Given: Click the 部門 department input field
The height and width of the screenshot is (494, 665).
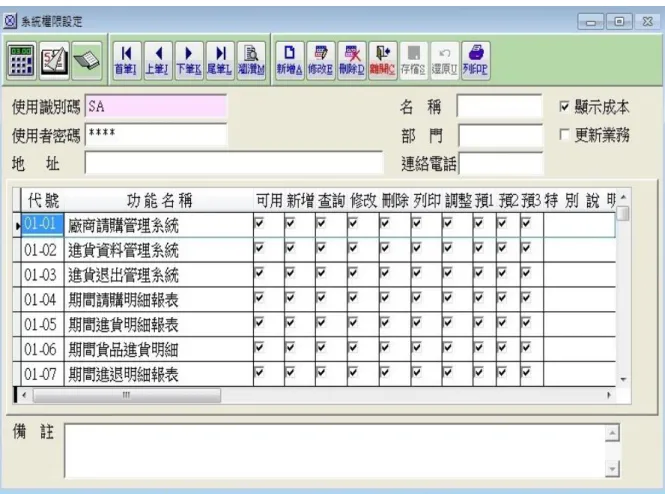Looking at the screenshot, I should click(x=500, y=135).
